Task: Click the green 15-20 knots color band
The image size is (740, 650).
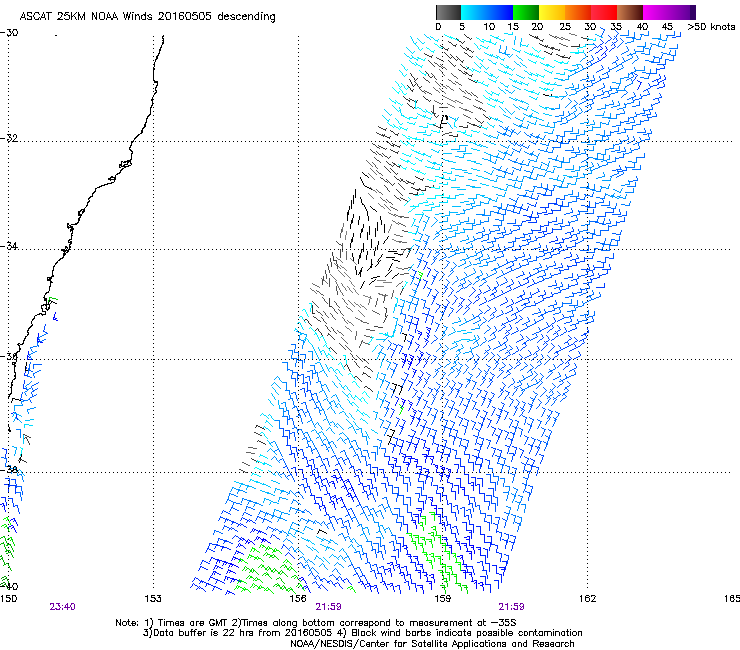Action: 526,12
